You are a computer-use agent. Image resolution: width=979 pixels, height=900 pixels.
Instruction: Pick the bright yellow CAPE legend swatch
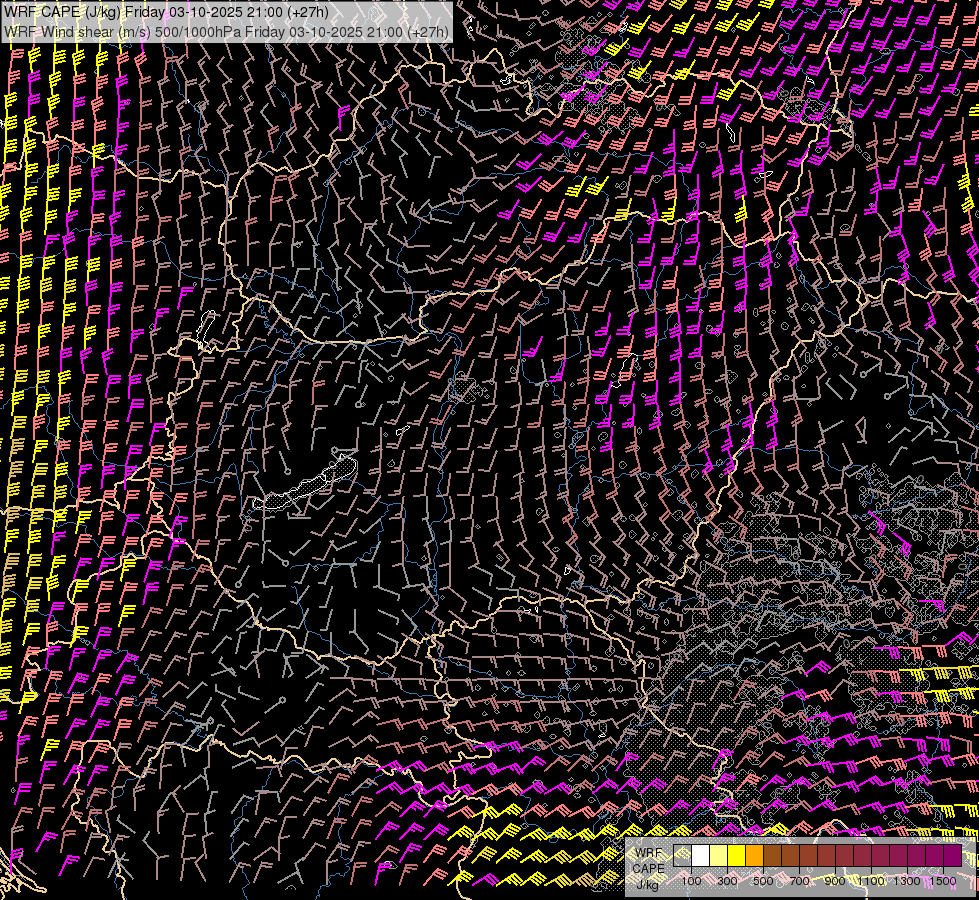coord(737,856)
